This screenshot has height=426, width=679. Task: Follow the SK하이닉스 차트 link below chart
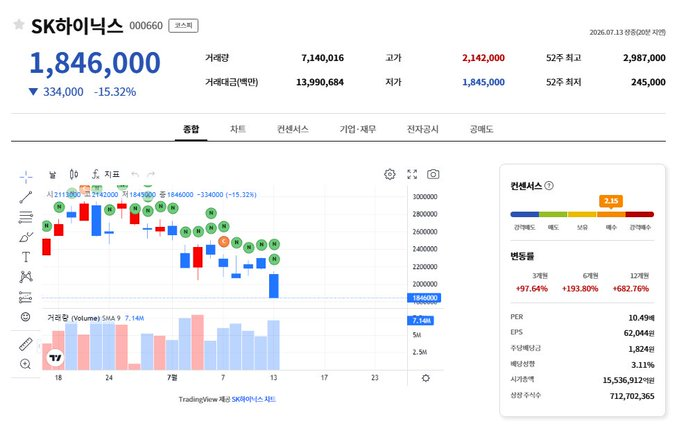(x=253, y=399)
